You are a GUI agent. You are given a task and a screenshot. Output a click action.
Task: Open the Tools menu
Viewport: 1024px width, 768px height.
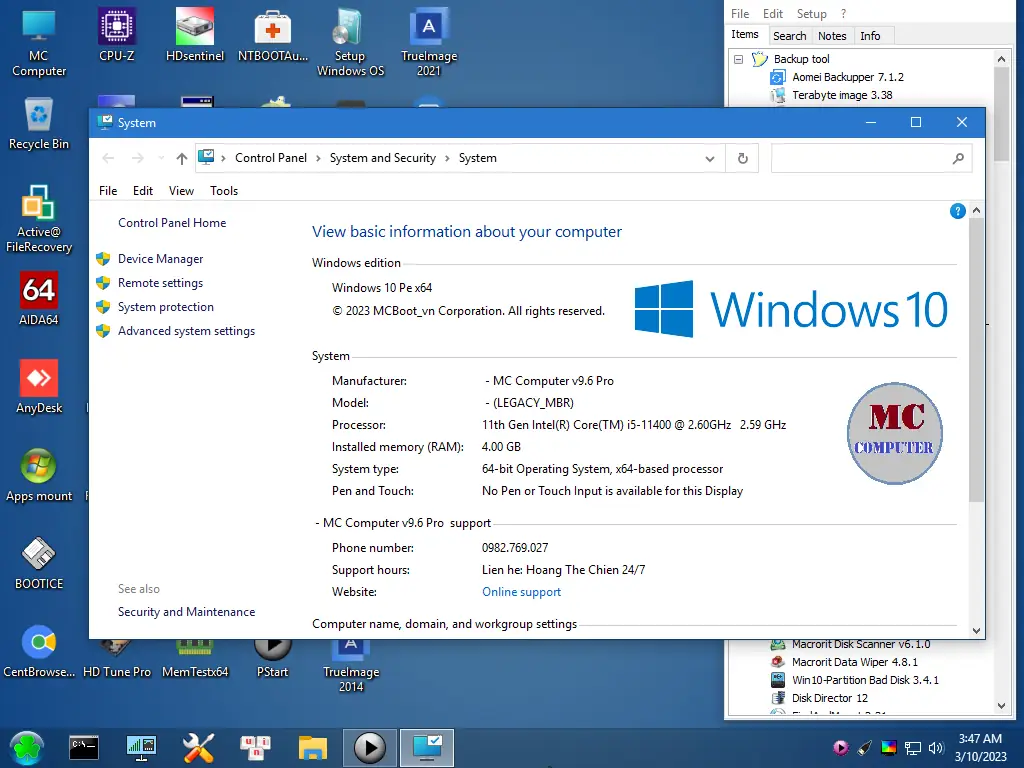click(223, 191)
